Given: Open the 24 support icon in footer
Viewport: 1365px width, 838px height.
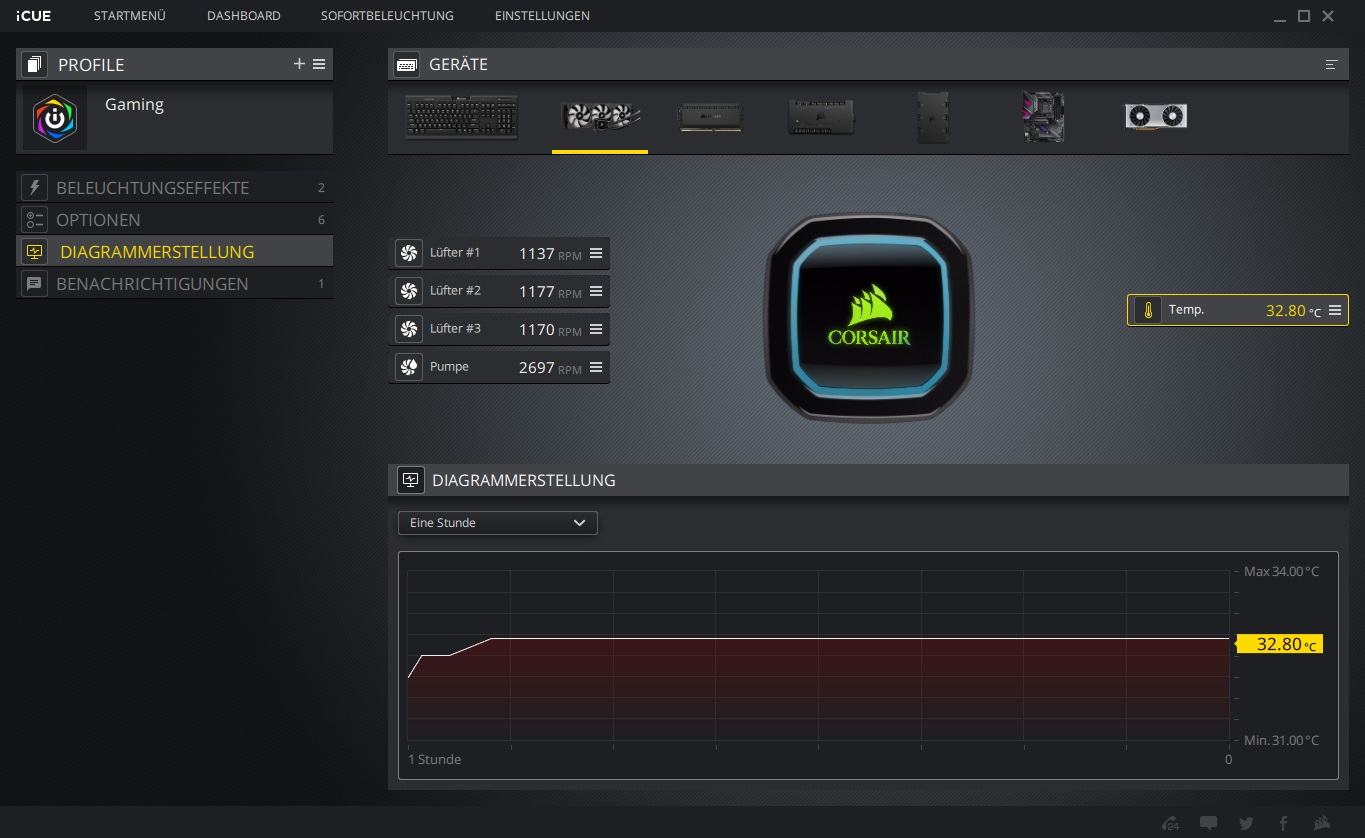Looking at the screenshot, I should [x=1171, y=823].
